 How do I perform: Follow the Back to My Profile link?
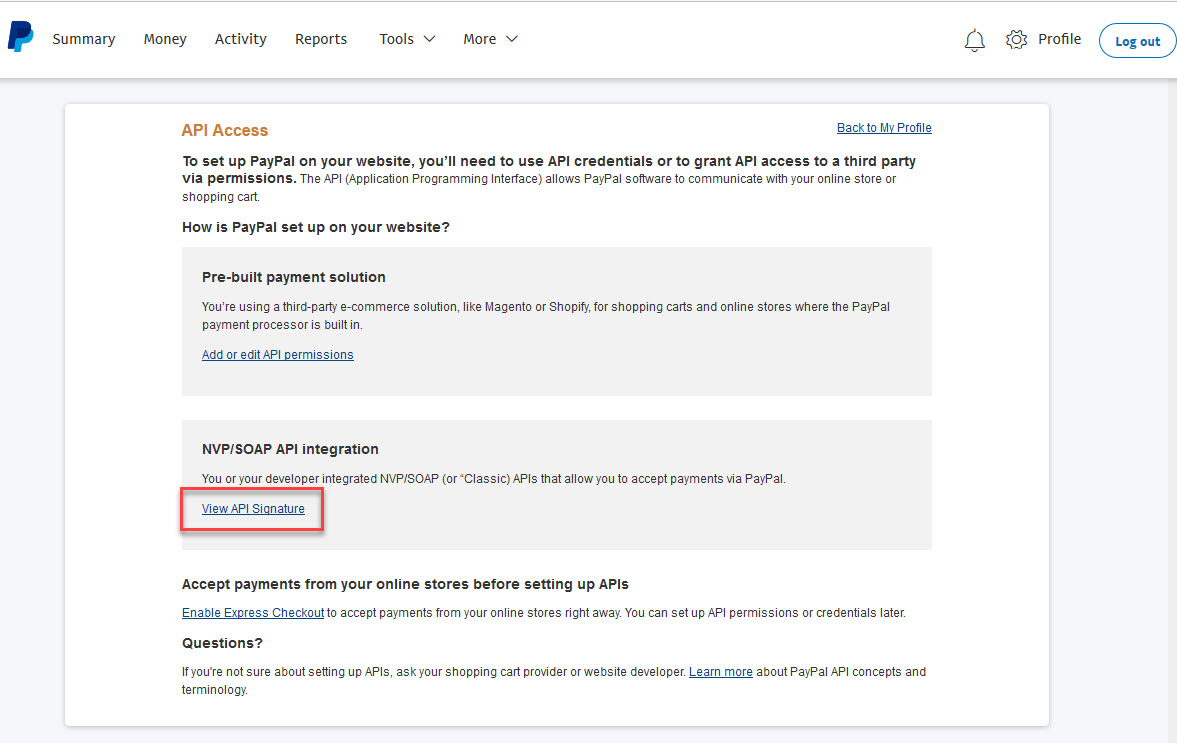[884, 128]
